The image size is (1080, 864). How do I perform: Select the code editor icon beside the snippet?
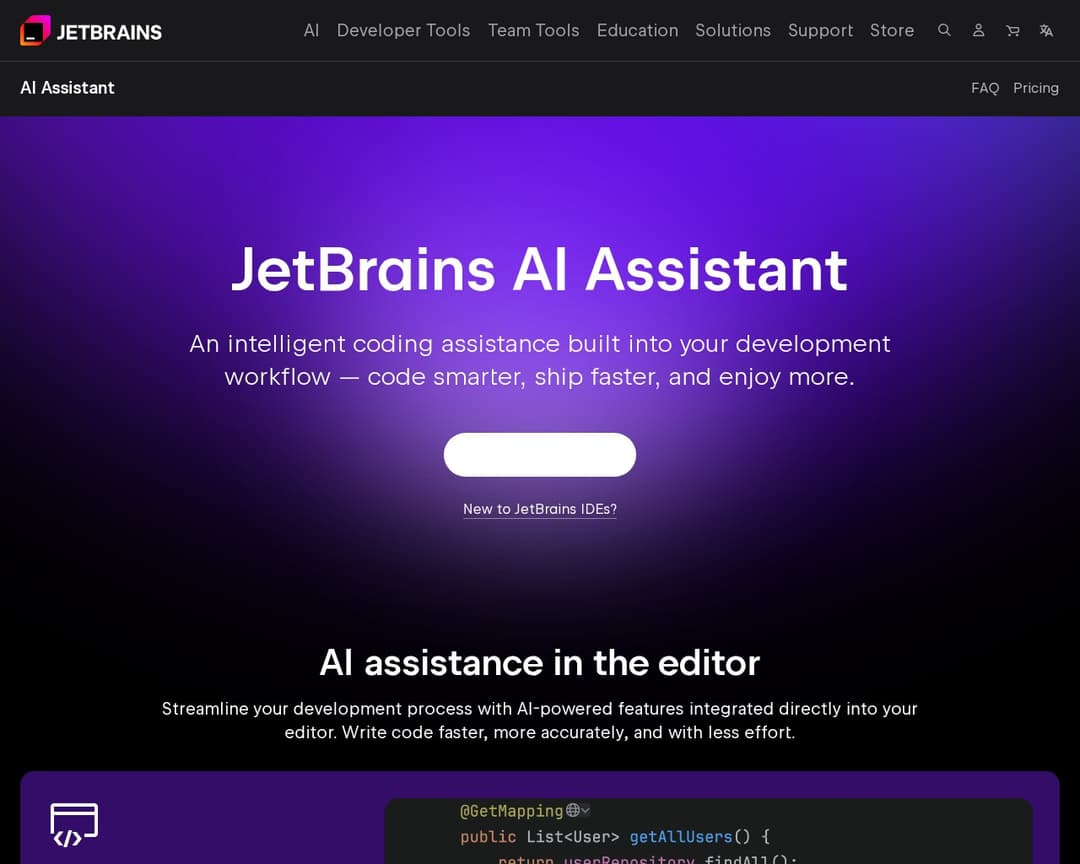(73, 823)
